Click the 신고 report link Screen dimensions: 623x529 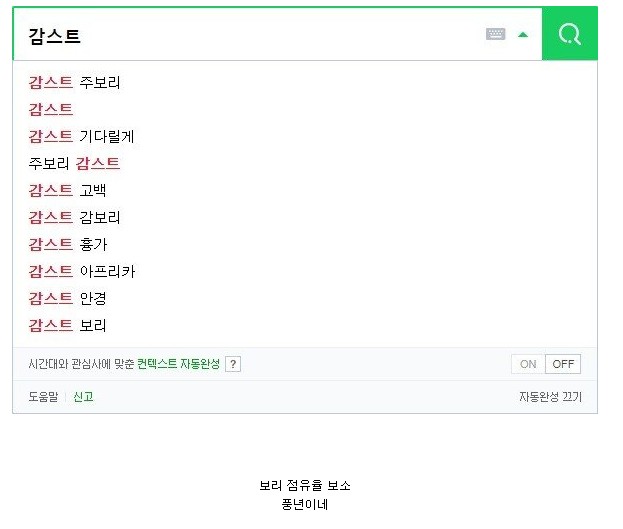[83, 397]
